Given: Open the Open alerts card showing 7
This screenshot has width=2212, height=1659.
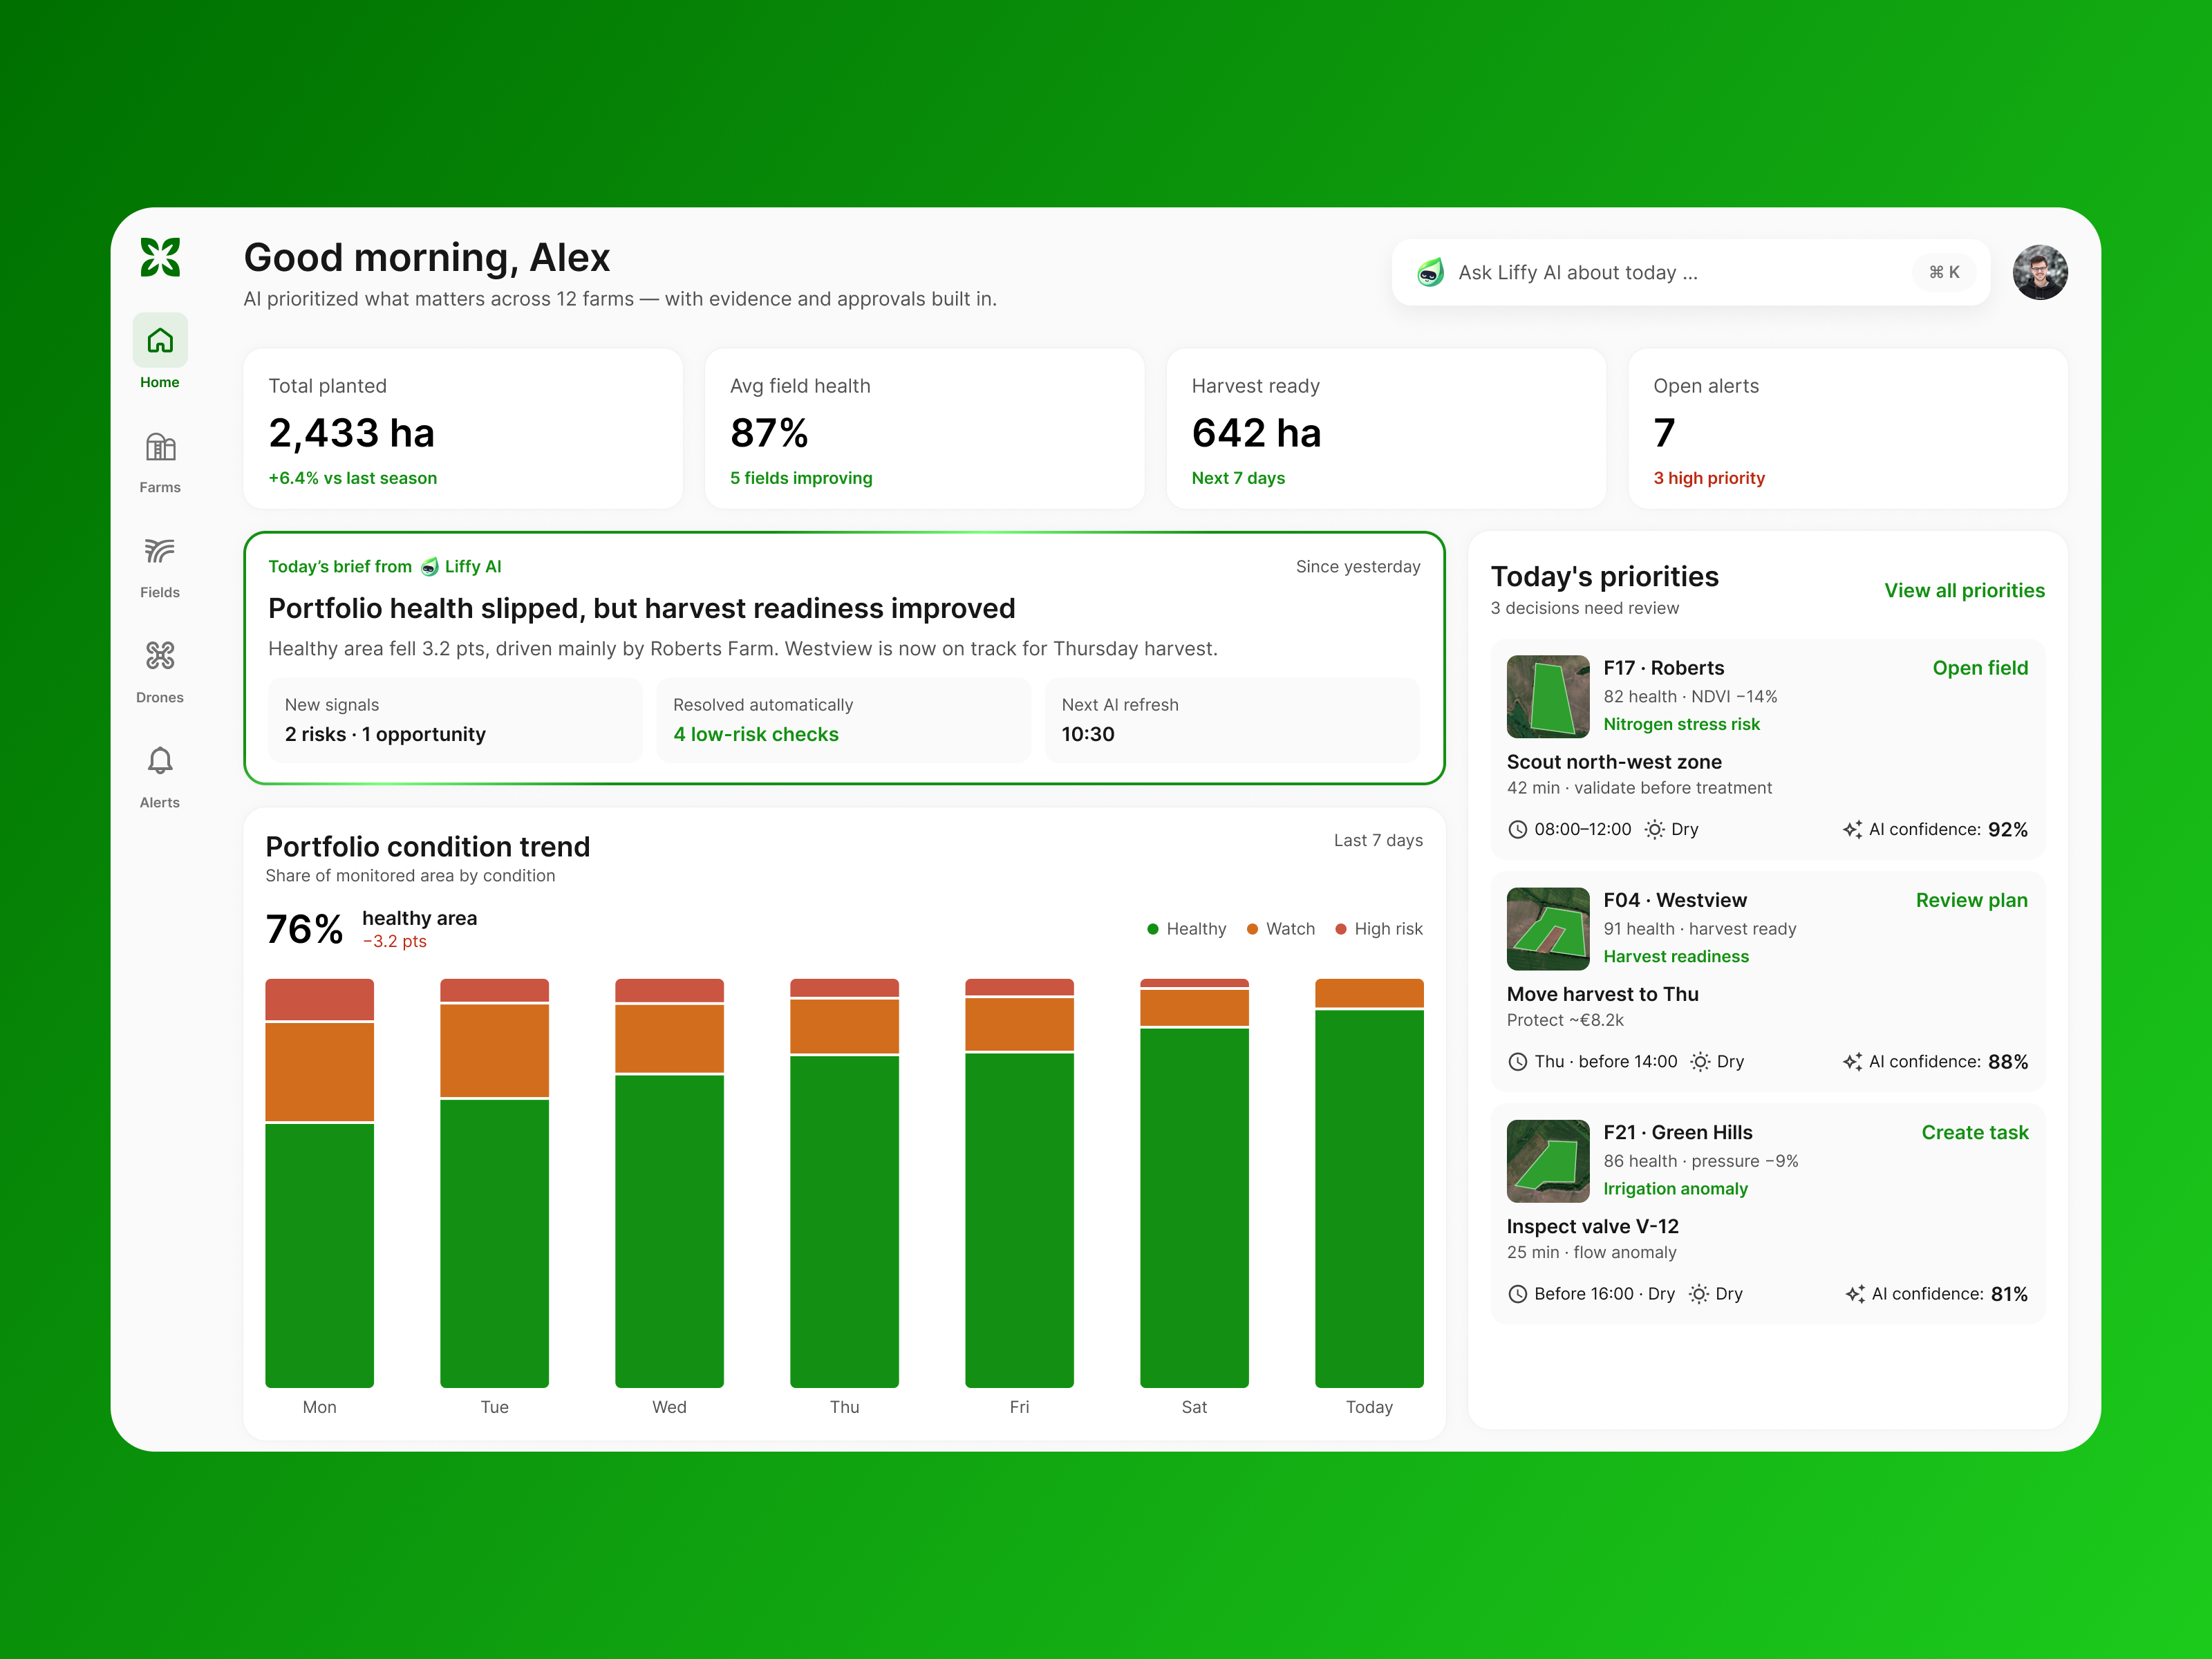Looking at the screenshot, I should point(1848,429).
